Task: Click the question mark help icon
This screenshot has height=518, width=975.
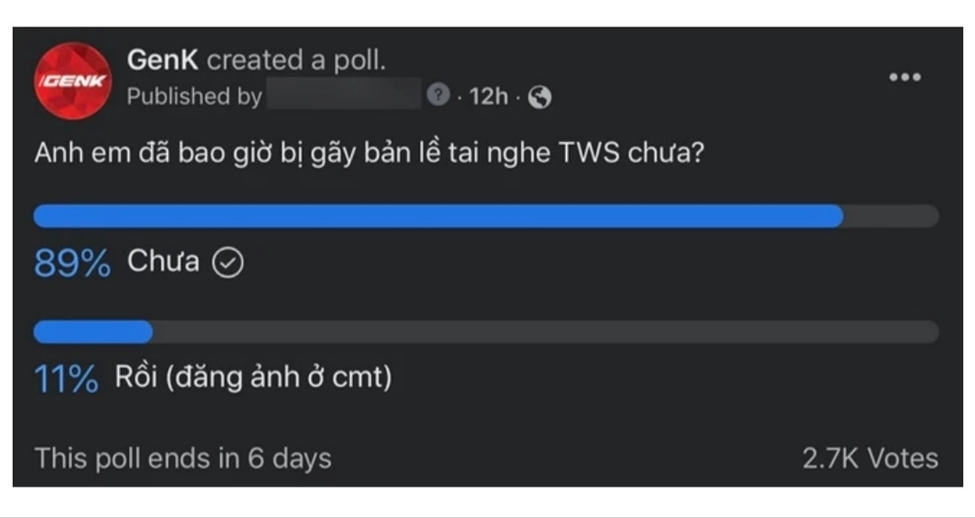Action: tap(437, 96)
